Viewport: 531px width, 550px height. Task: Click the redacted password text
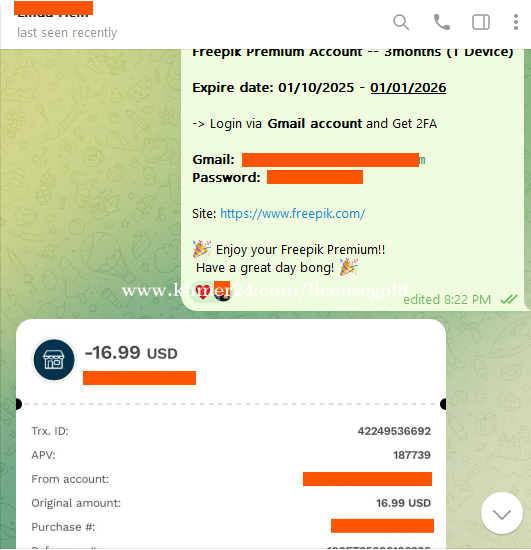pos(315,177)
